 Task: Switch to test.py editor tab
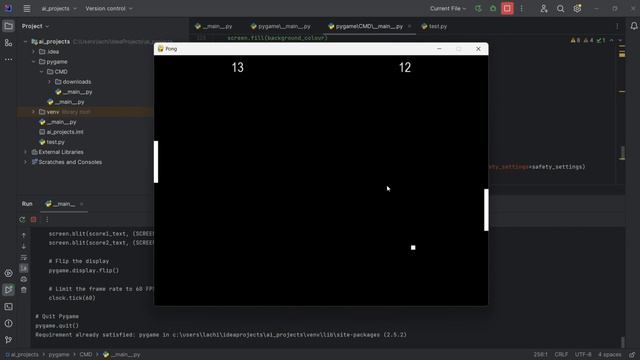coord(434,26)
